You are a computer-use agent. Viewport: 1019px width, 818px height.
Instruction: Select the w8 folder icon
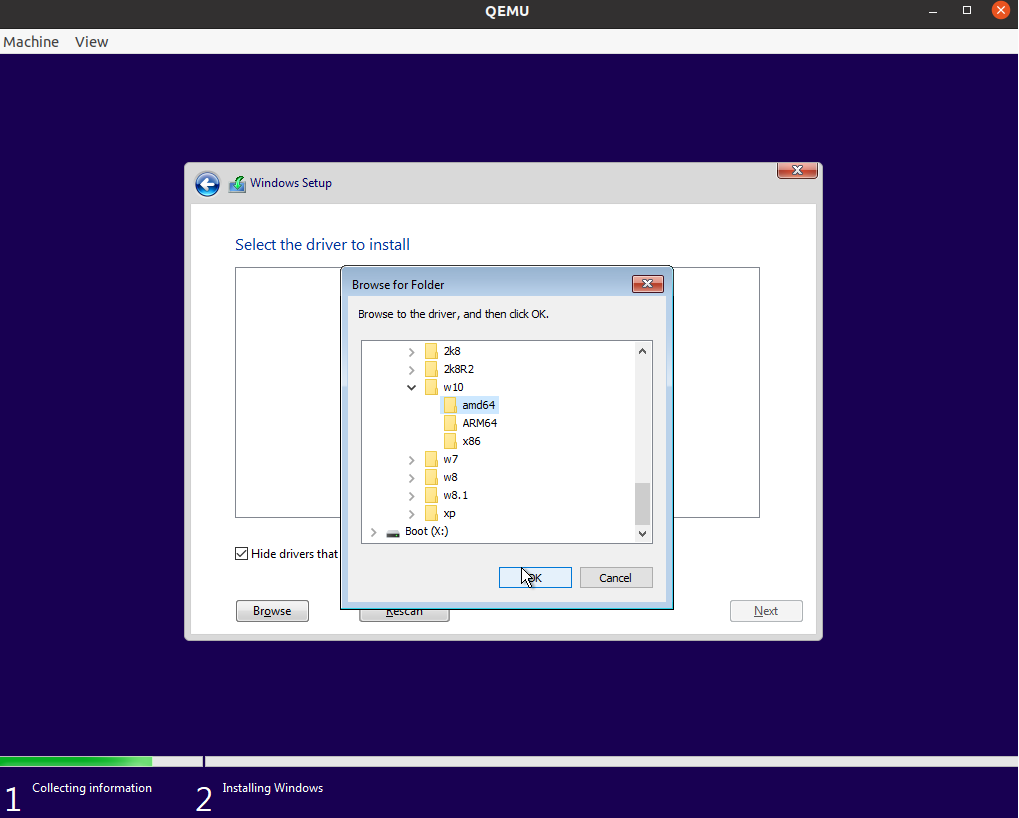click(x=431, y=478)
